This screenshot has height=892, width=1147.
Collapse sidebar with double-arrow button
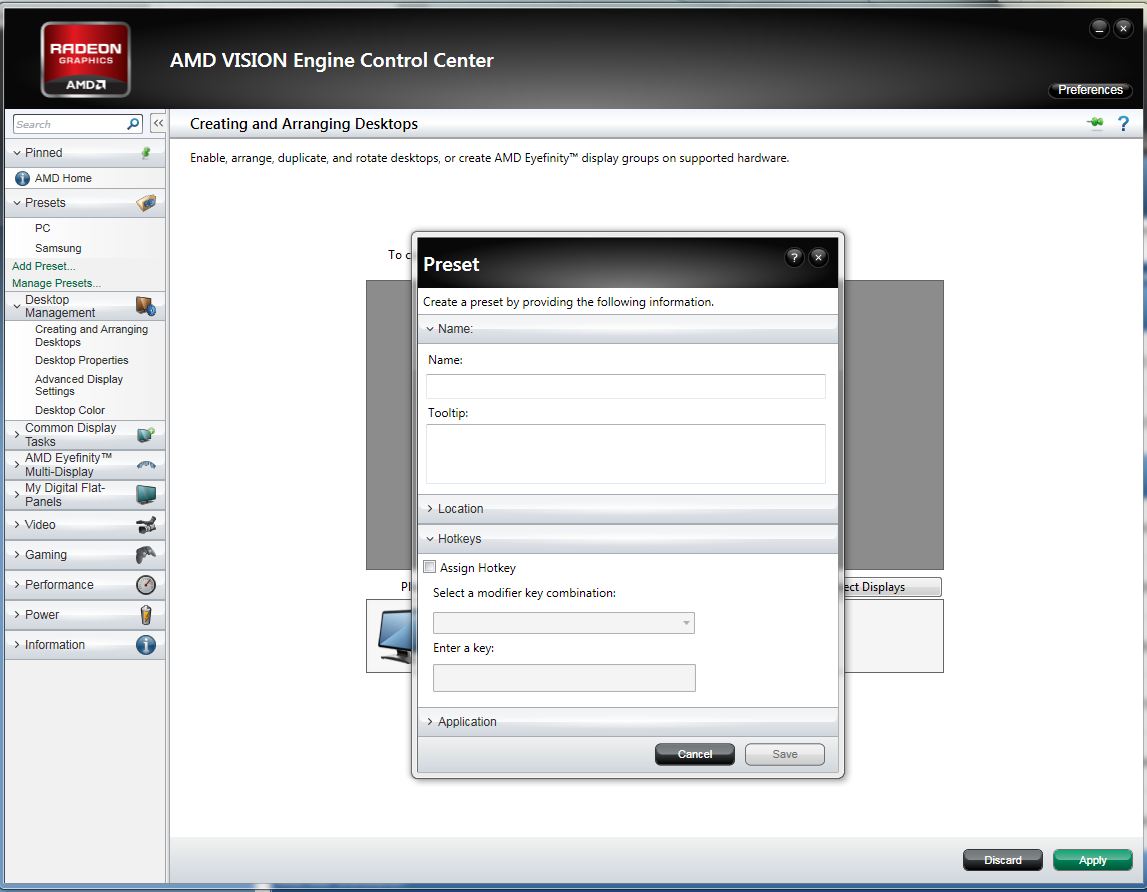pyautogui.click(x=158, y=123)
